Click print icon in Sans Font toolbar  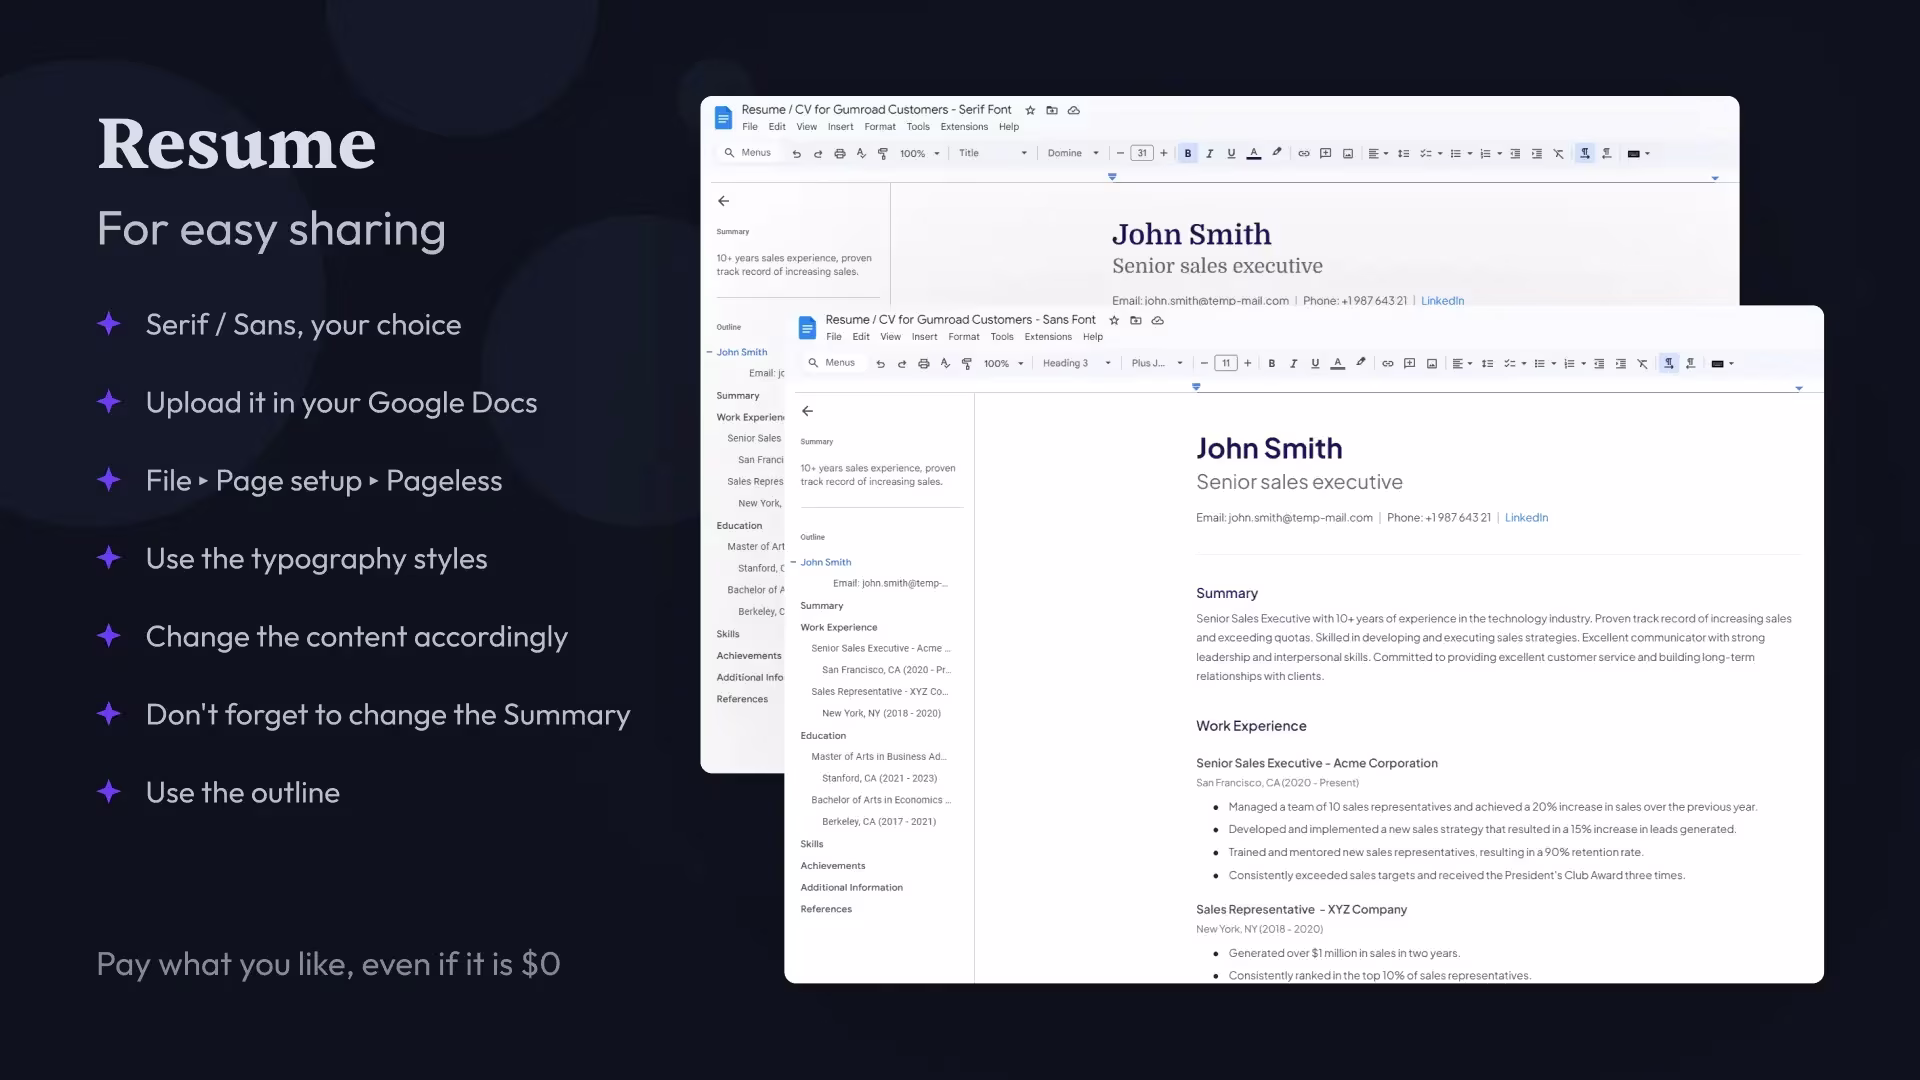point(923,364)
